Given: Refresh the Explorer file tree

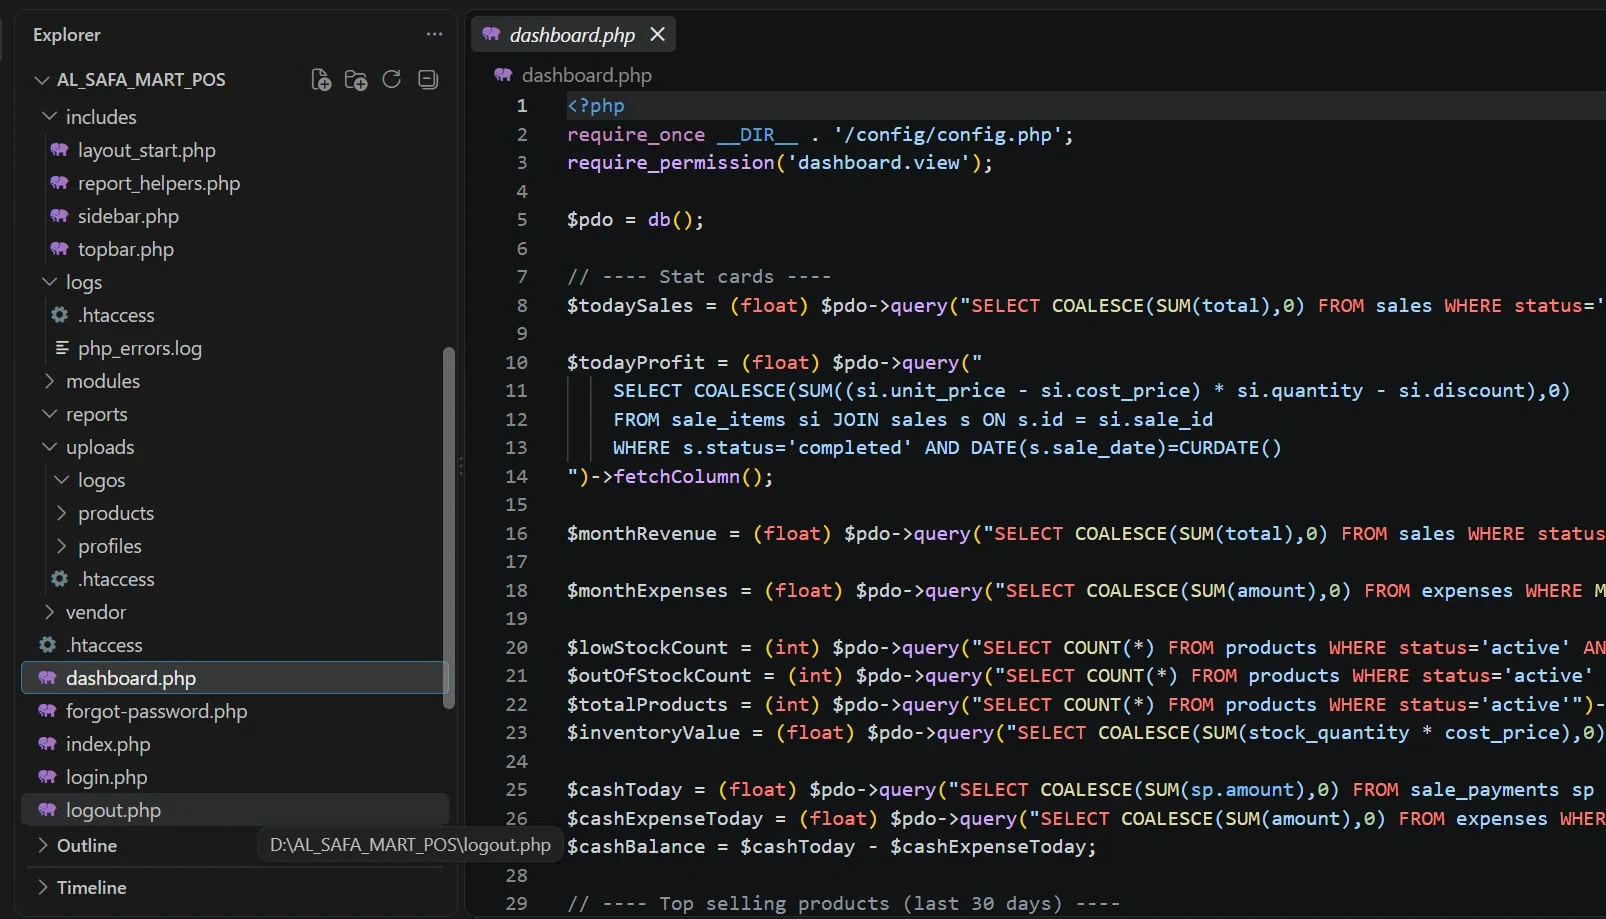Looking at the screenshot, I should (392, 79).
